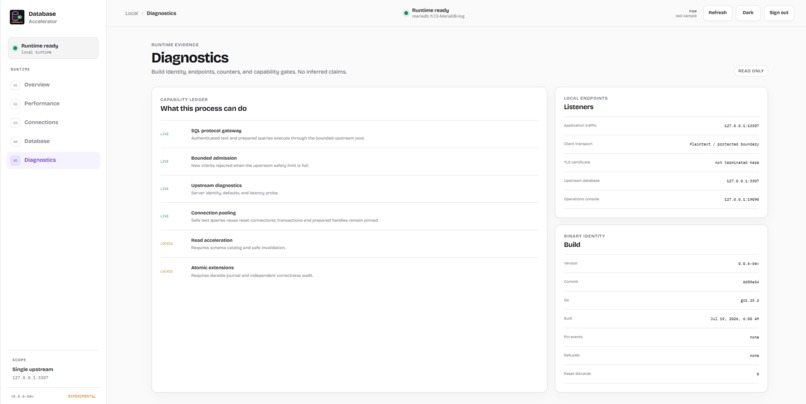Select the Diagnostics sidebar item
This screenshot has height=404, width=806.
(53, 160)
